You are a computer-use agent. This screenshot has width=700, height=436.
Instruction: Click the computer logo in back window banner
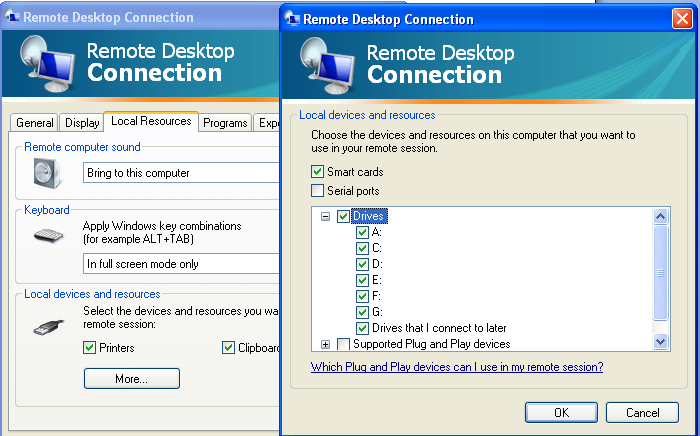pos(47,62)
